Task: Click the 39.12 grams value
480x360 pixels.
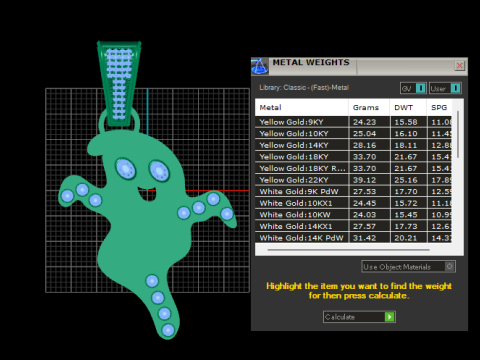Action: (364, 180)
